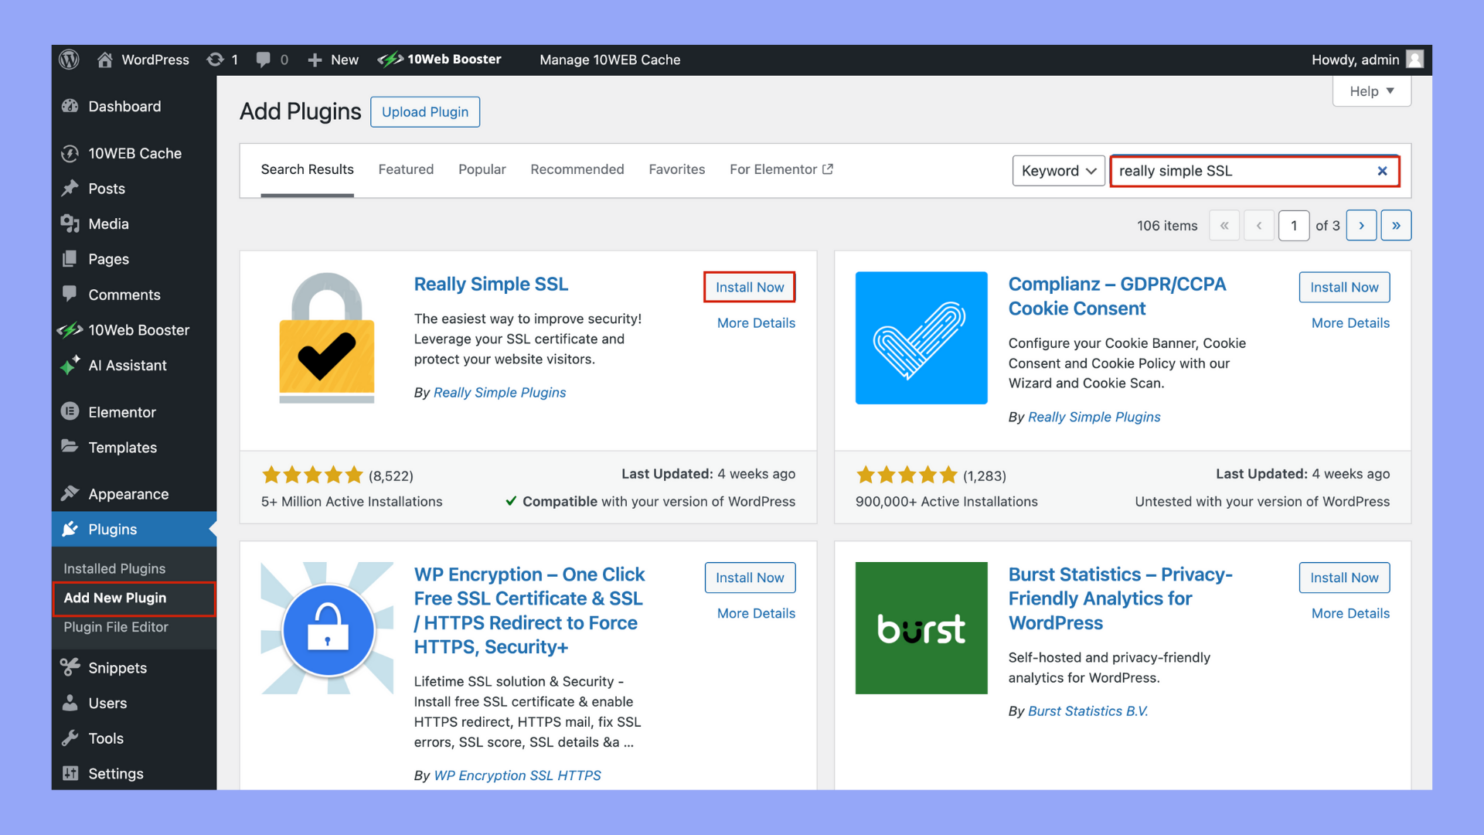This screenshot has height=835, width=1484.
Task: Expand the Help panel at top right
Action: [x=1370, y=91]
